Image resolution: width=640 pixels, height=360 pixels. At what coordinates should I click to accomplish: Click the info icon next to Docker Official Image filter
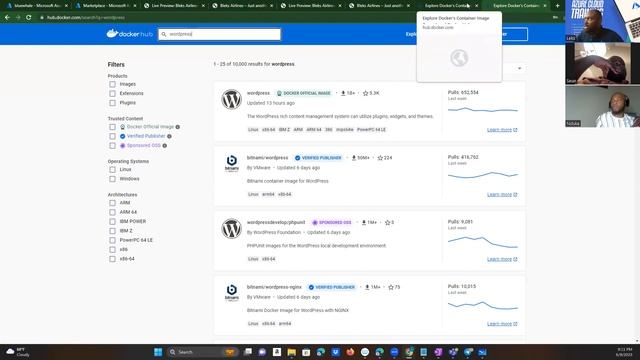point(178,127)
